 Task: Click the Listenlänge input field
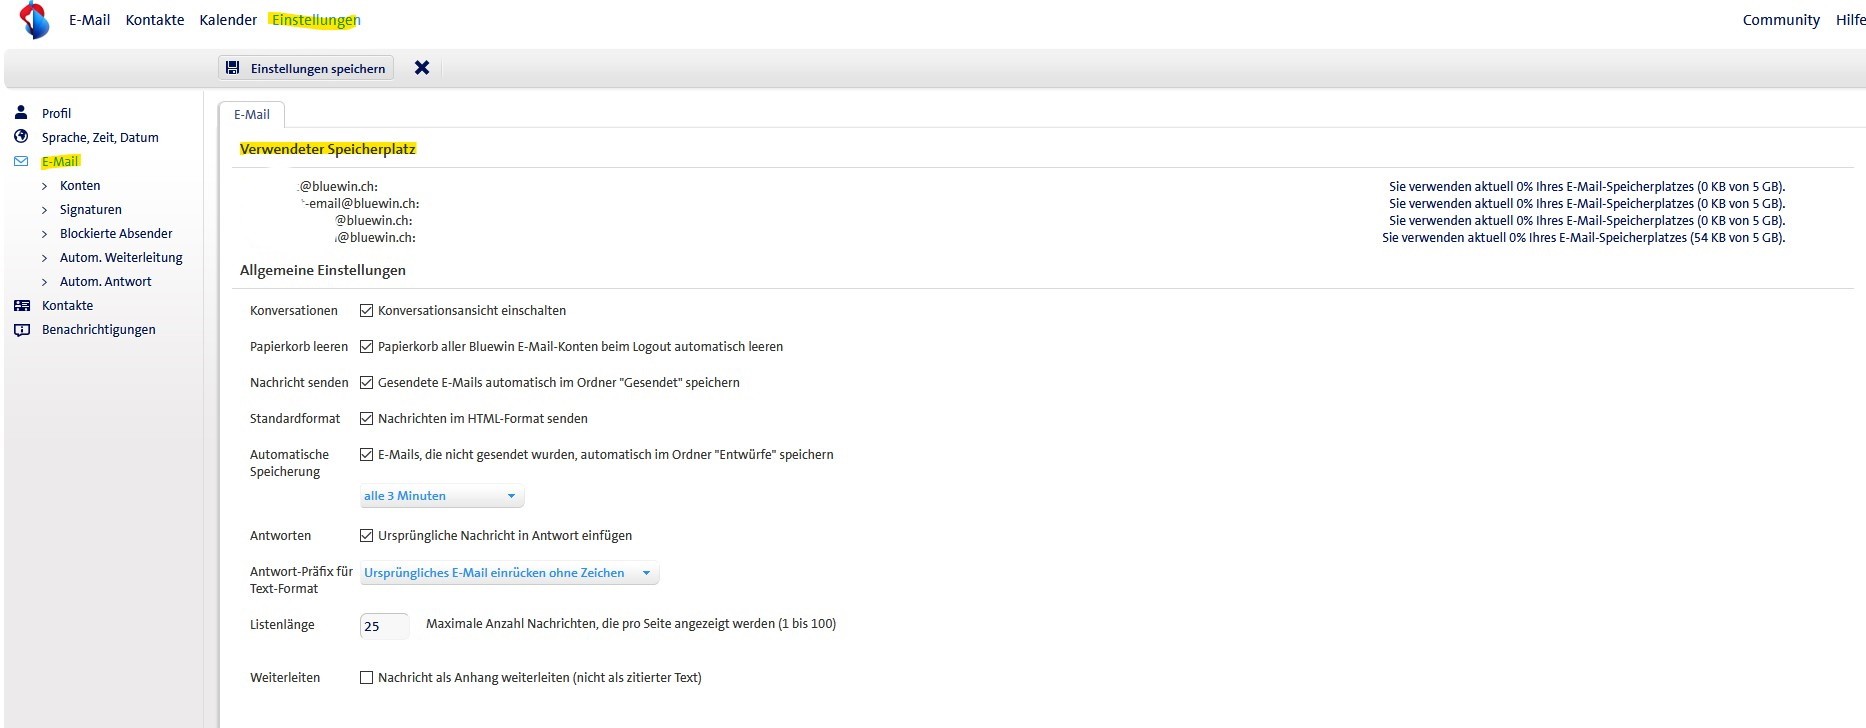[x=384, y=626]
